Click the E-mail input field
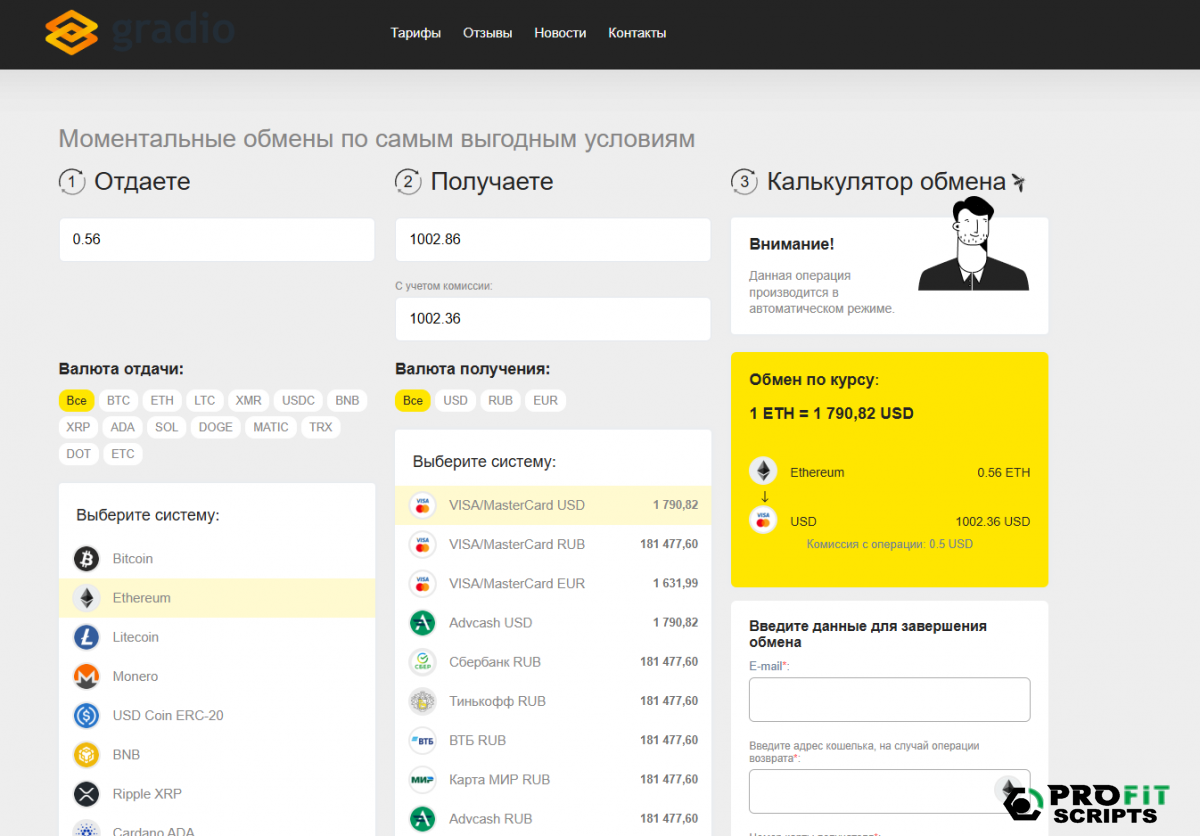This screenshot has width=1200, height=836. click(x=889, y=699)
